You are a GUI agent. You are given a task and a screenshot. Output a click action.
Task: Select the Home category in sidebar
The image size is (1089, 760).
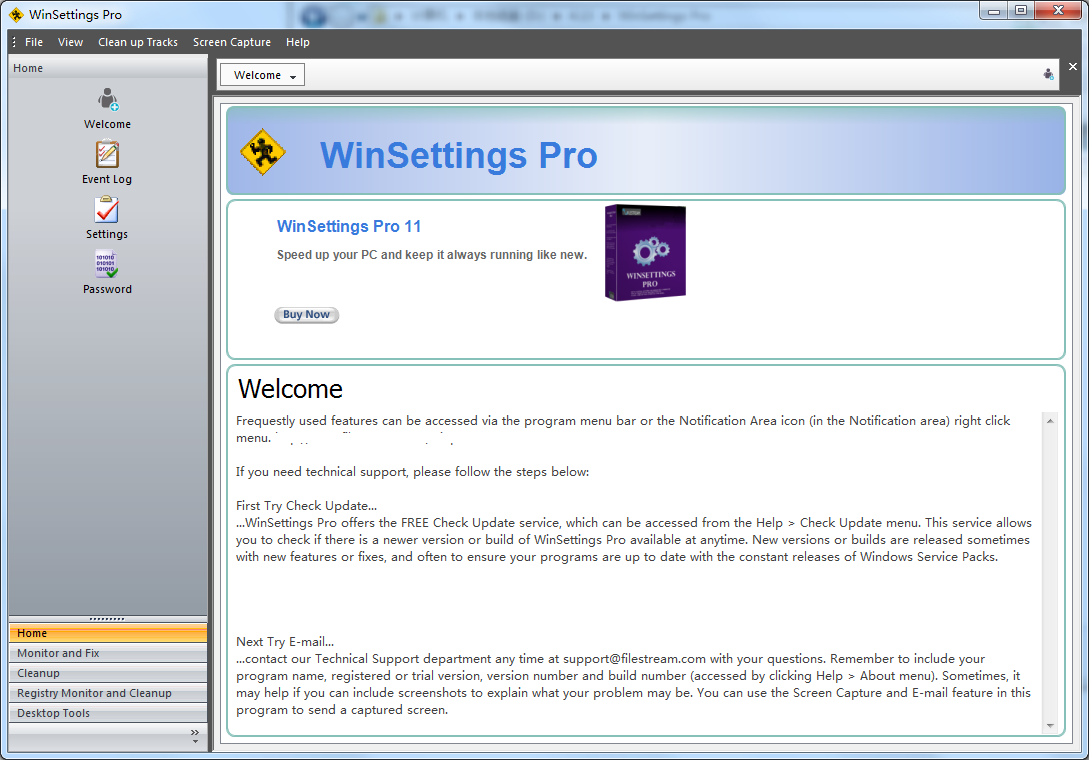pos(108,633)
